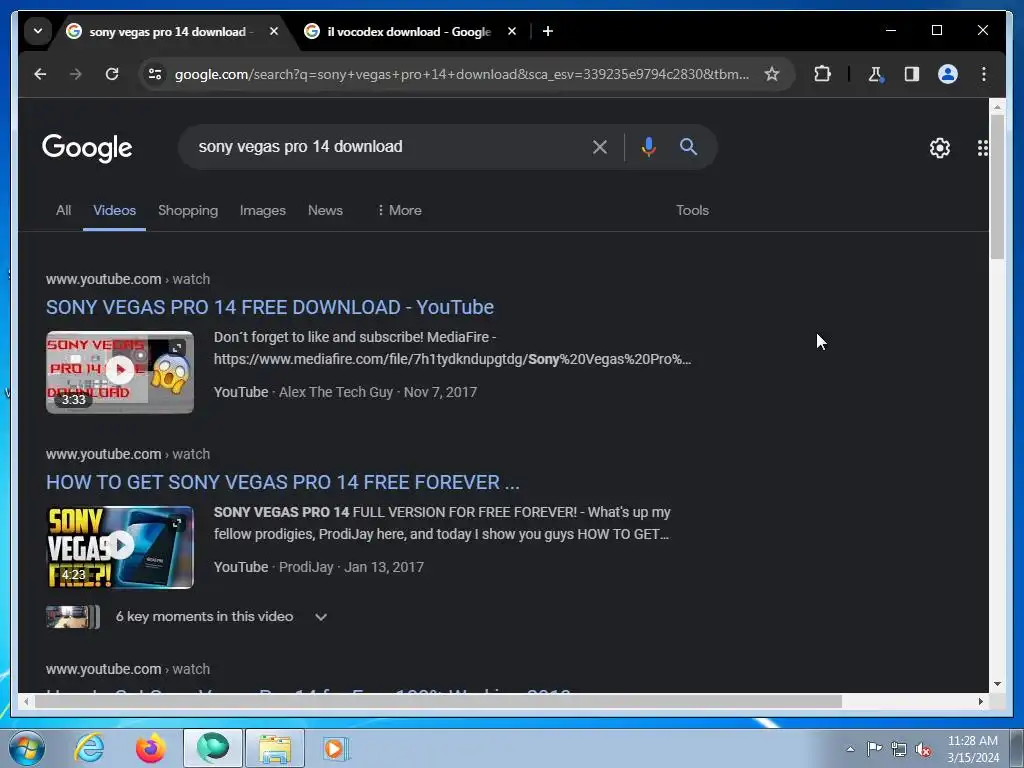The width and height of the screenshot is (1024, 768).
Task: Click the Alex The Tech Guy channel text
Action: (336, 392)
